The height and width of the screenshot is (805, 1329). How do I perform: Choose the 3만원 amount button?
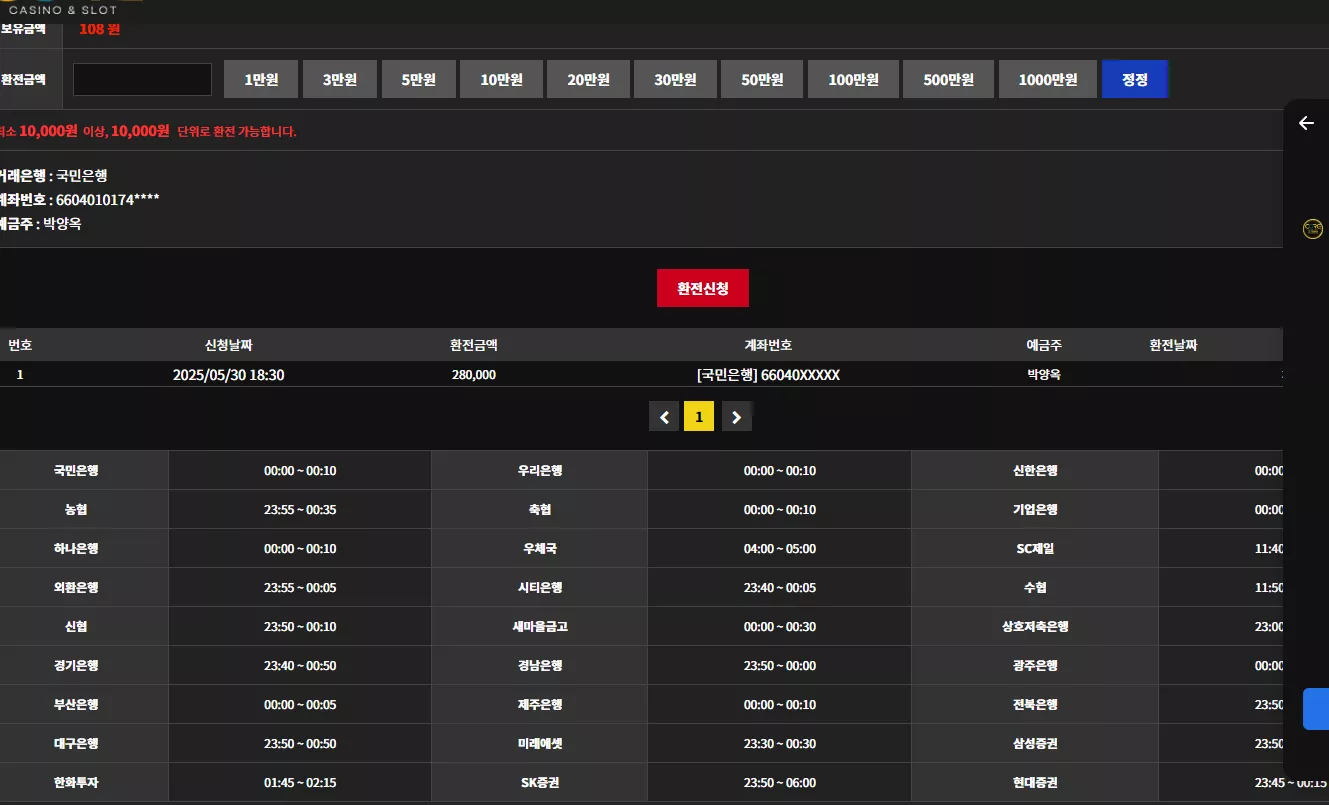(340, 80)
